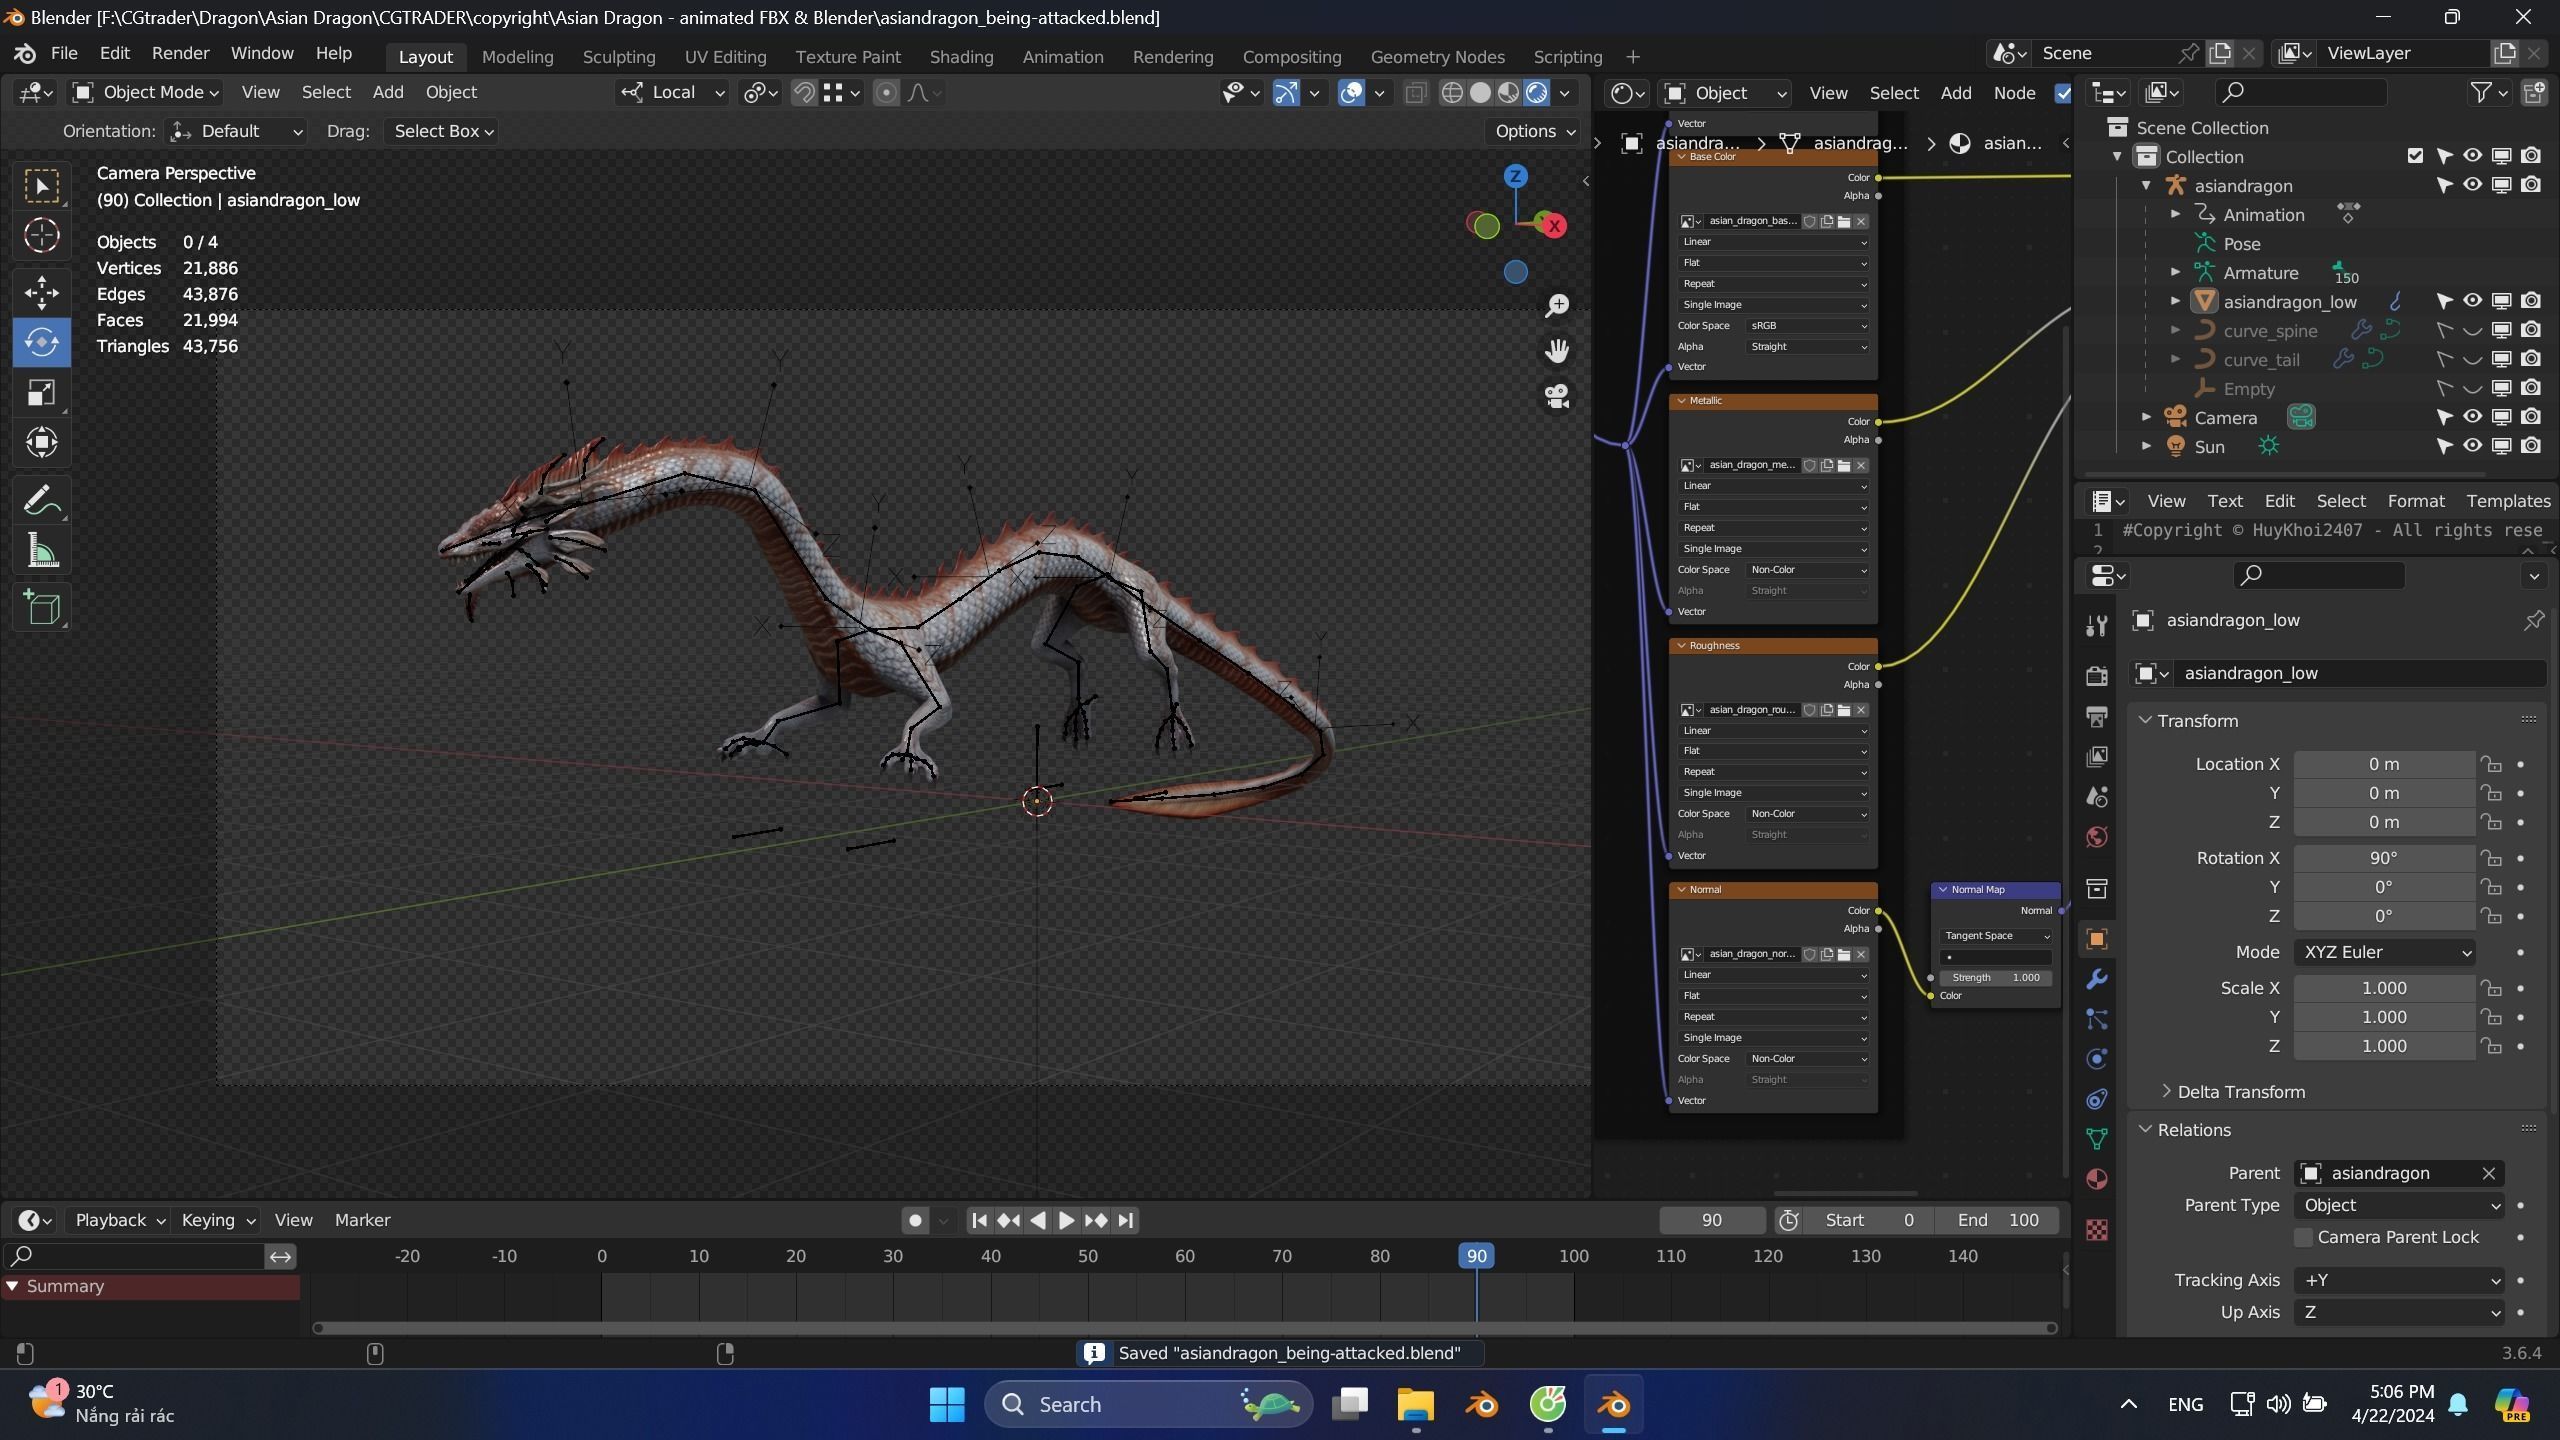The width and height of the screenshot is (2560, 1440).
Task: Open the Object Data green triangle tab
Action: click(2097, 1139)
